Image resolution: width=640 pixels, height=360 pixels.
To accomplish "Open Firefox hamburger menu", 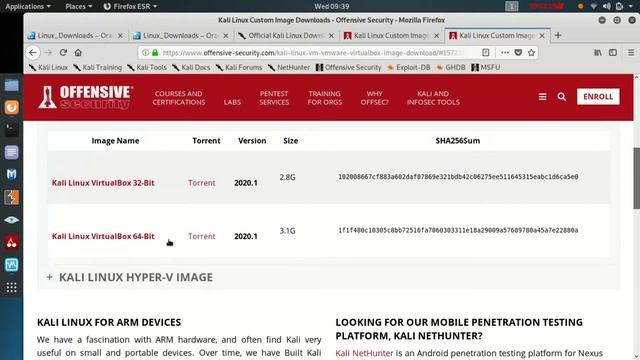I will click(x=631, y=53).
